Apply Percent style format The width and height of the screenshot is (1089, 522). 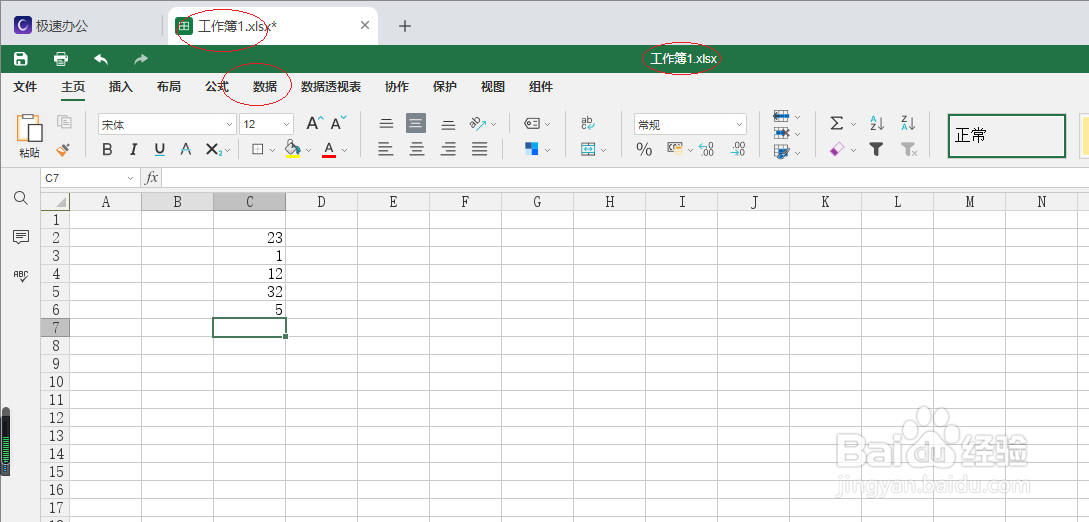click(x=645, y=149)
